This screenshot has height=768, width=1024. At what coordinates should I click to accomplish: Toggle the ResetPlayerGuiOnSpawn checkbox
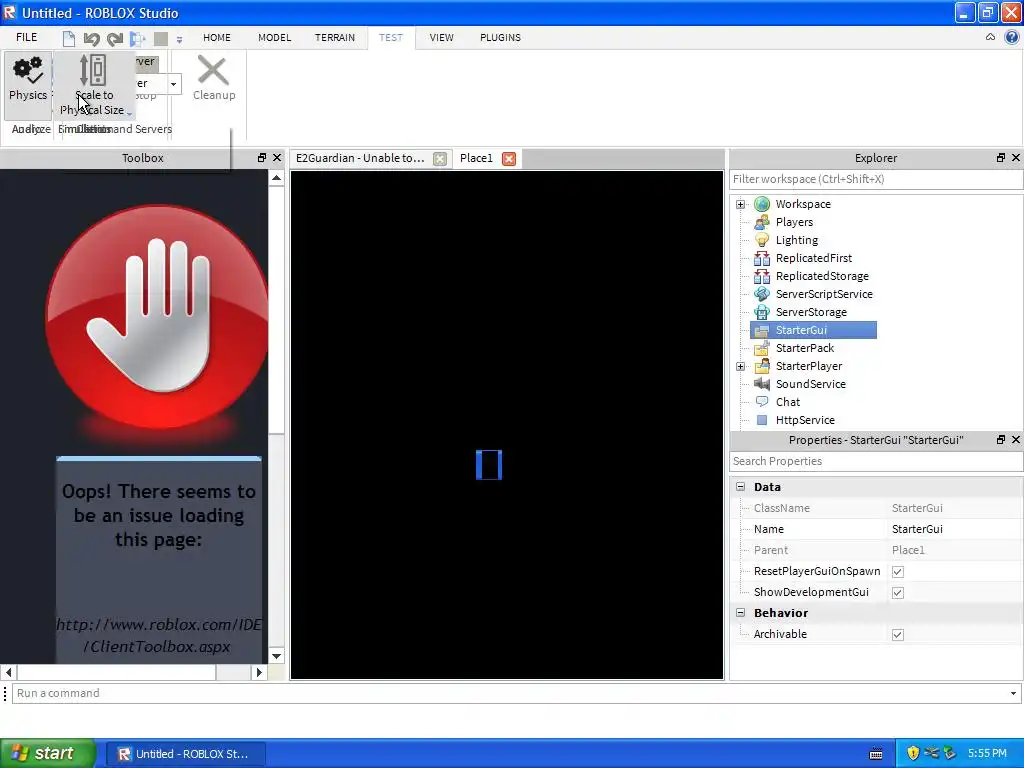coord(898,571)
